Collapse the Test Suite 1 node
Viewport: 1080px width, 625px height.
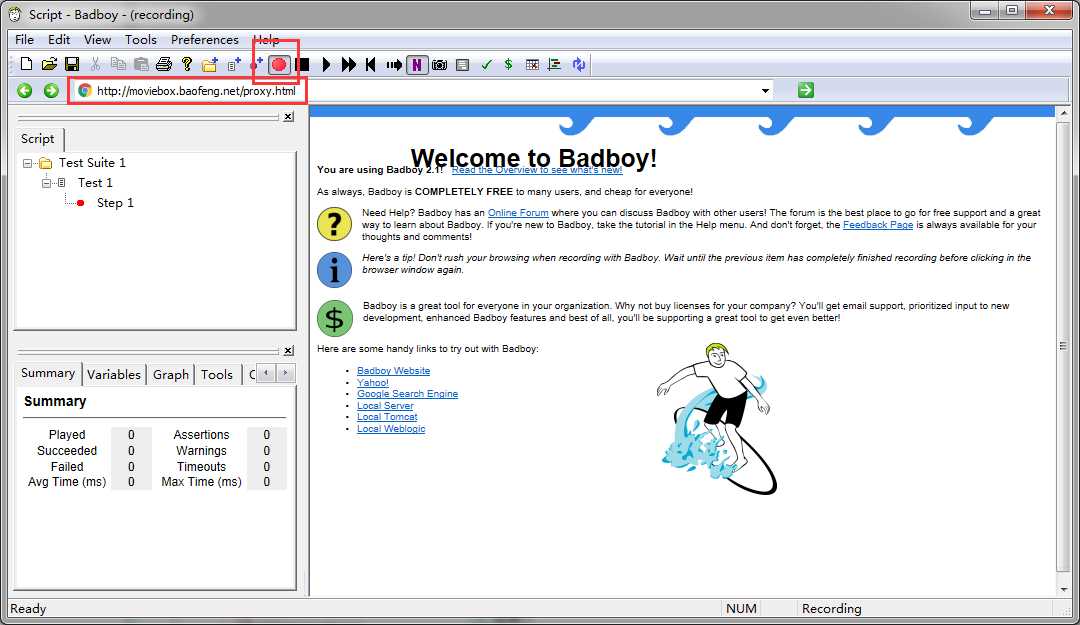(x=28, y=163)
